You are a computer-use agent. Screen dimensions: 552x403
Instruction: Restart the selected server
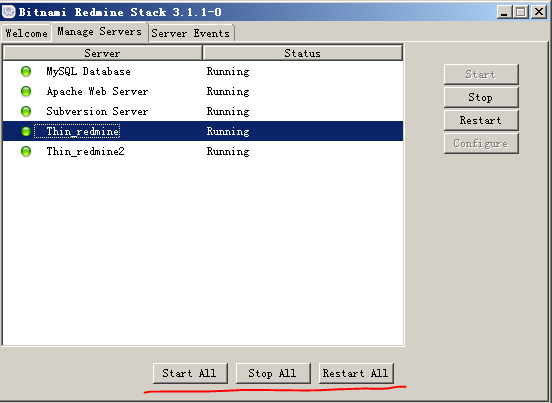click(x=481, y=120)
